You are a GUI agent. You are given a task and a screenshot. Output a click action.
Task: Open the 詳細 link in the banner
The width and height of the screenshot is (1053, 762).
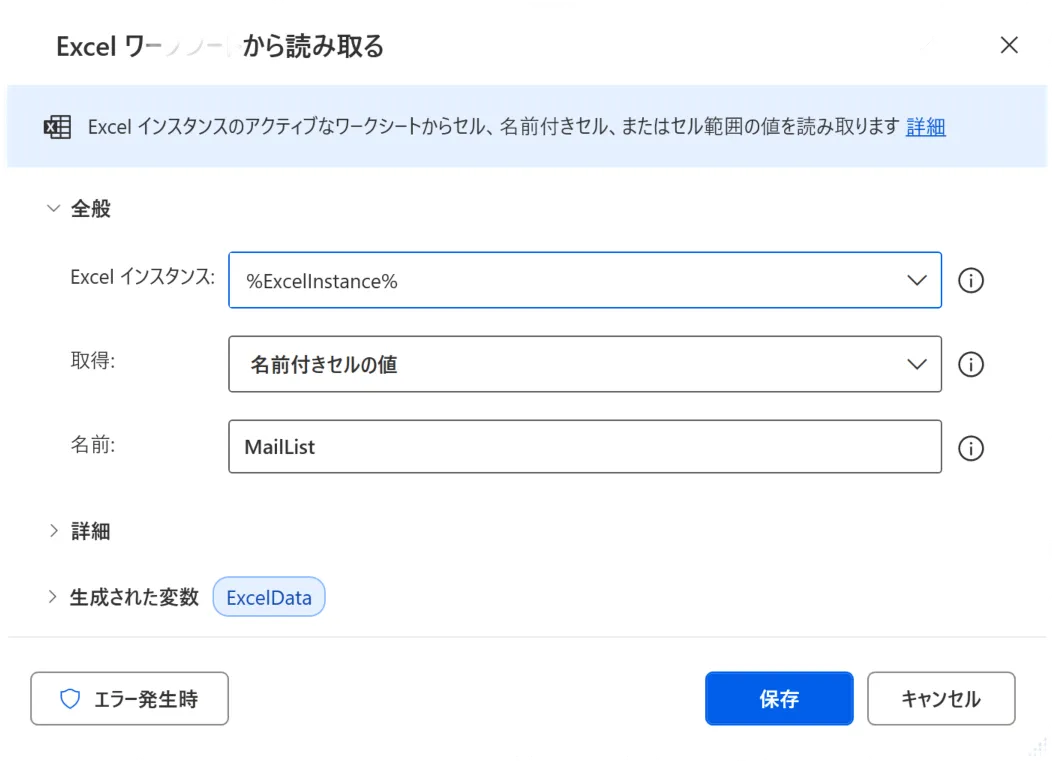925,127
